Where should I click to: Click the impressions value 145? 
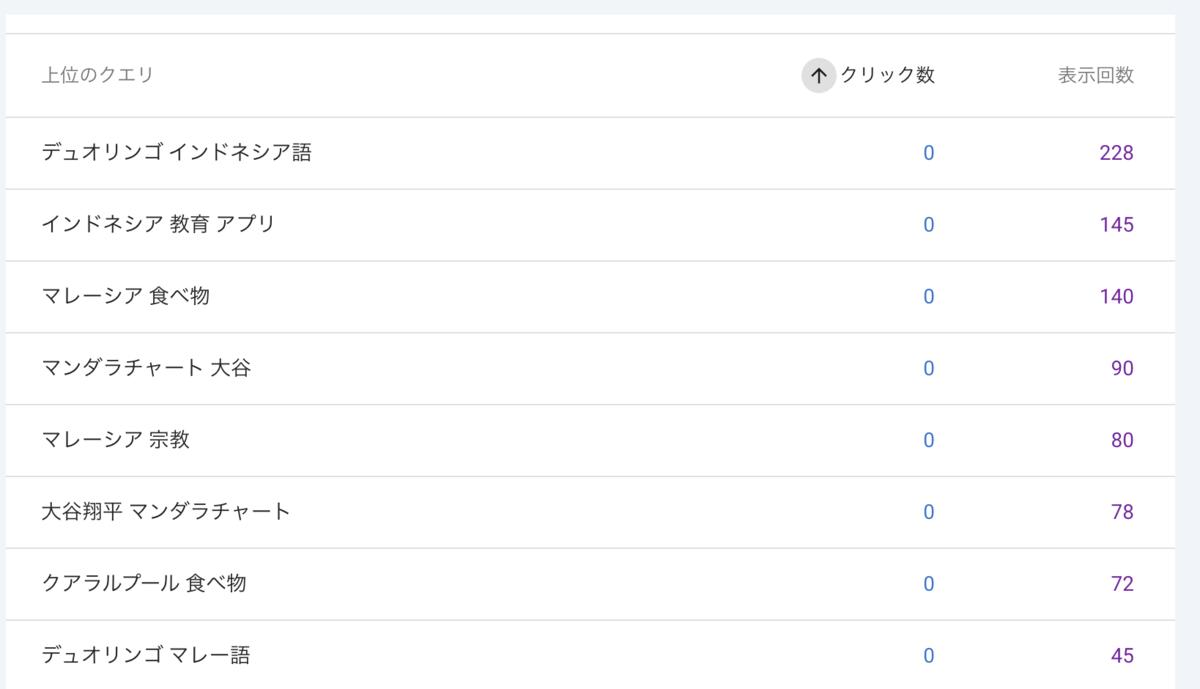click(x=1116, y=225)
